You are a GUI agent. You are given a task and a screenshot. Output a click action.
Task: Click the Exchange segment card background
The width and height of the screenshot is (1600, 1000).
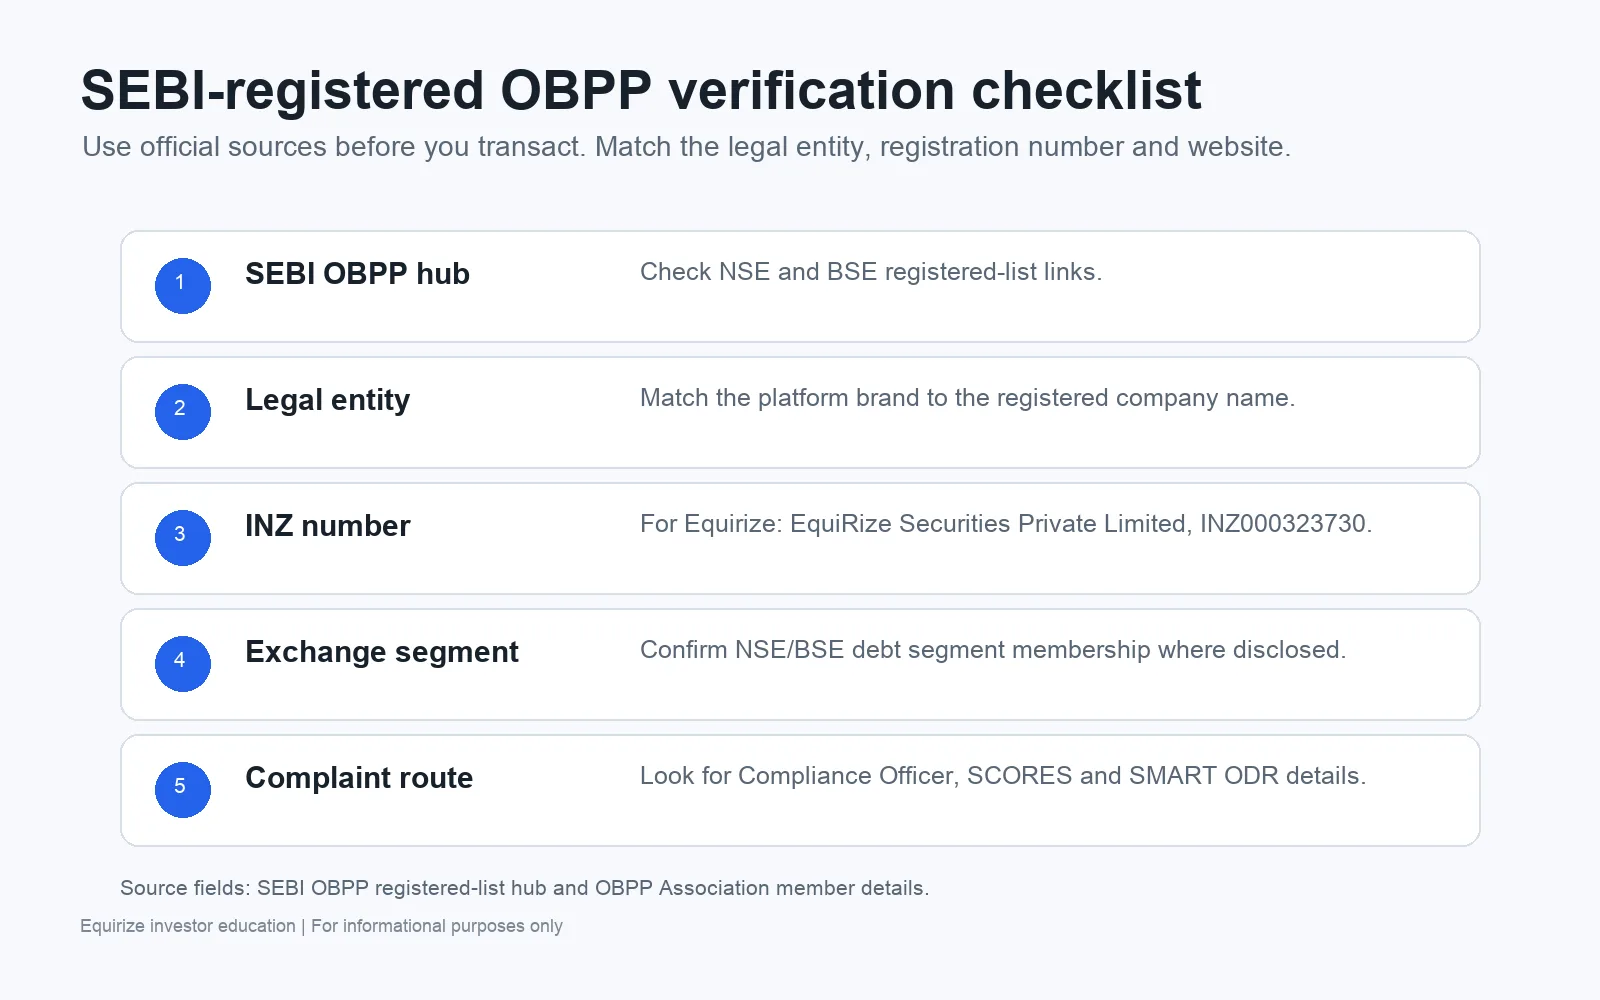800,664
